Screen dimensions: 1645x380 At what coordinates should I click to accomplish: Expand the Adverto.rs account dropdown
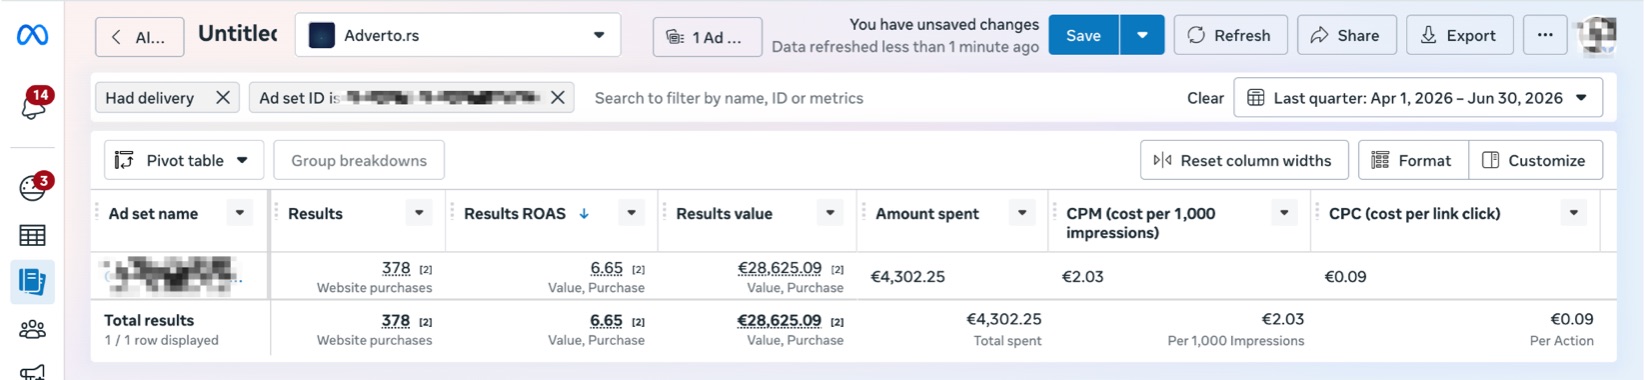tap(458, 35)
